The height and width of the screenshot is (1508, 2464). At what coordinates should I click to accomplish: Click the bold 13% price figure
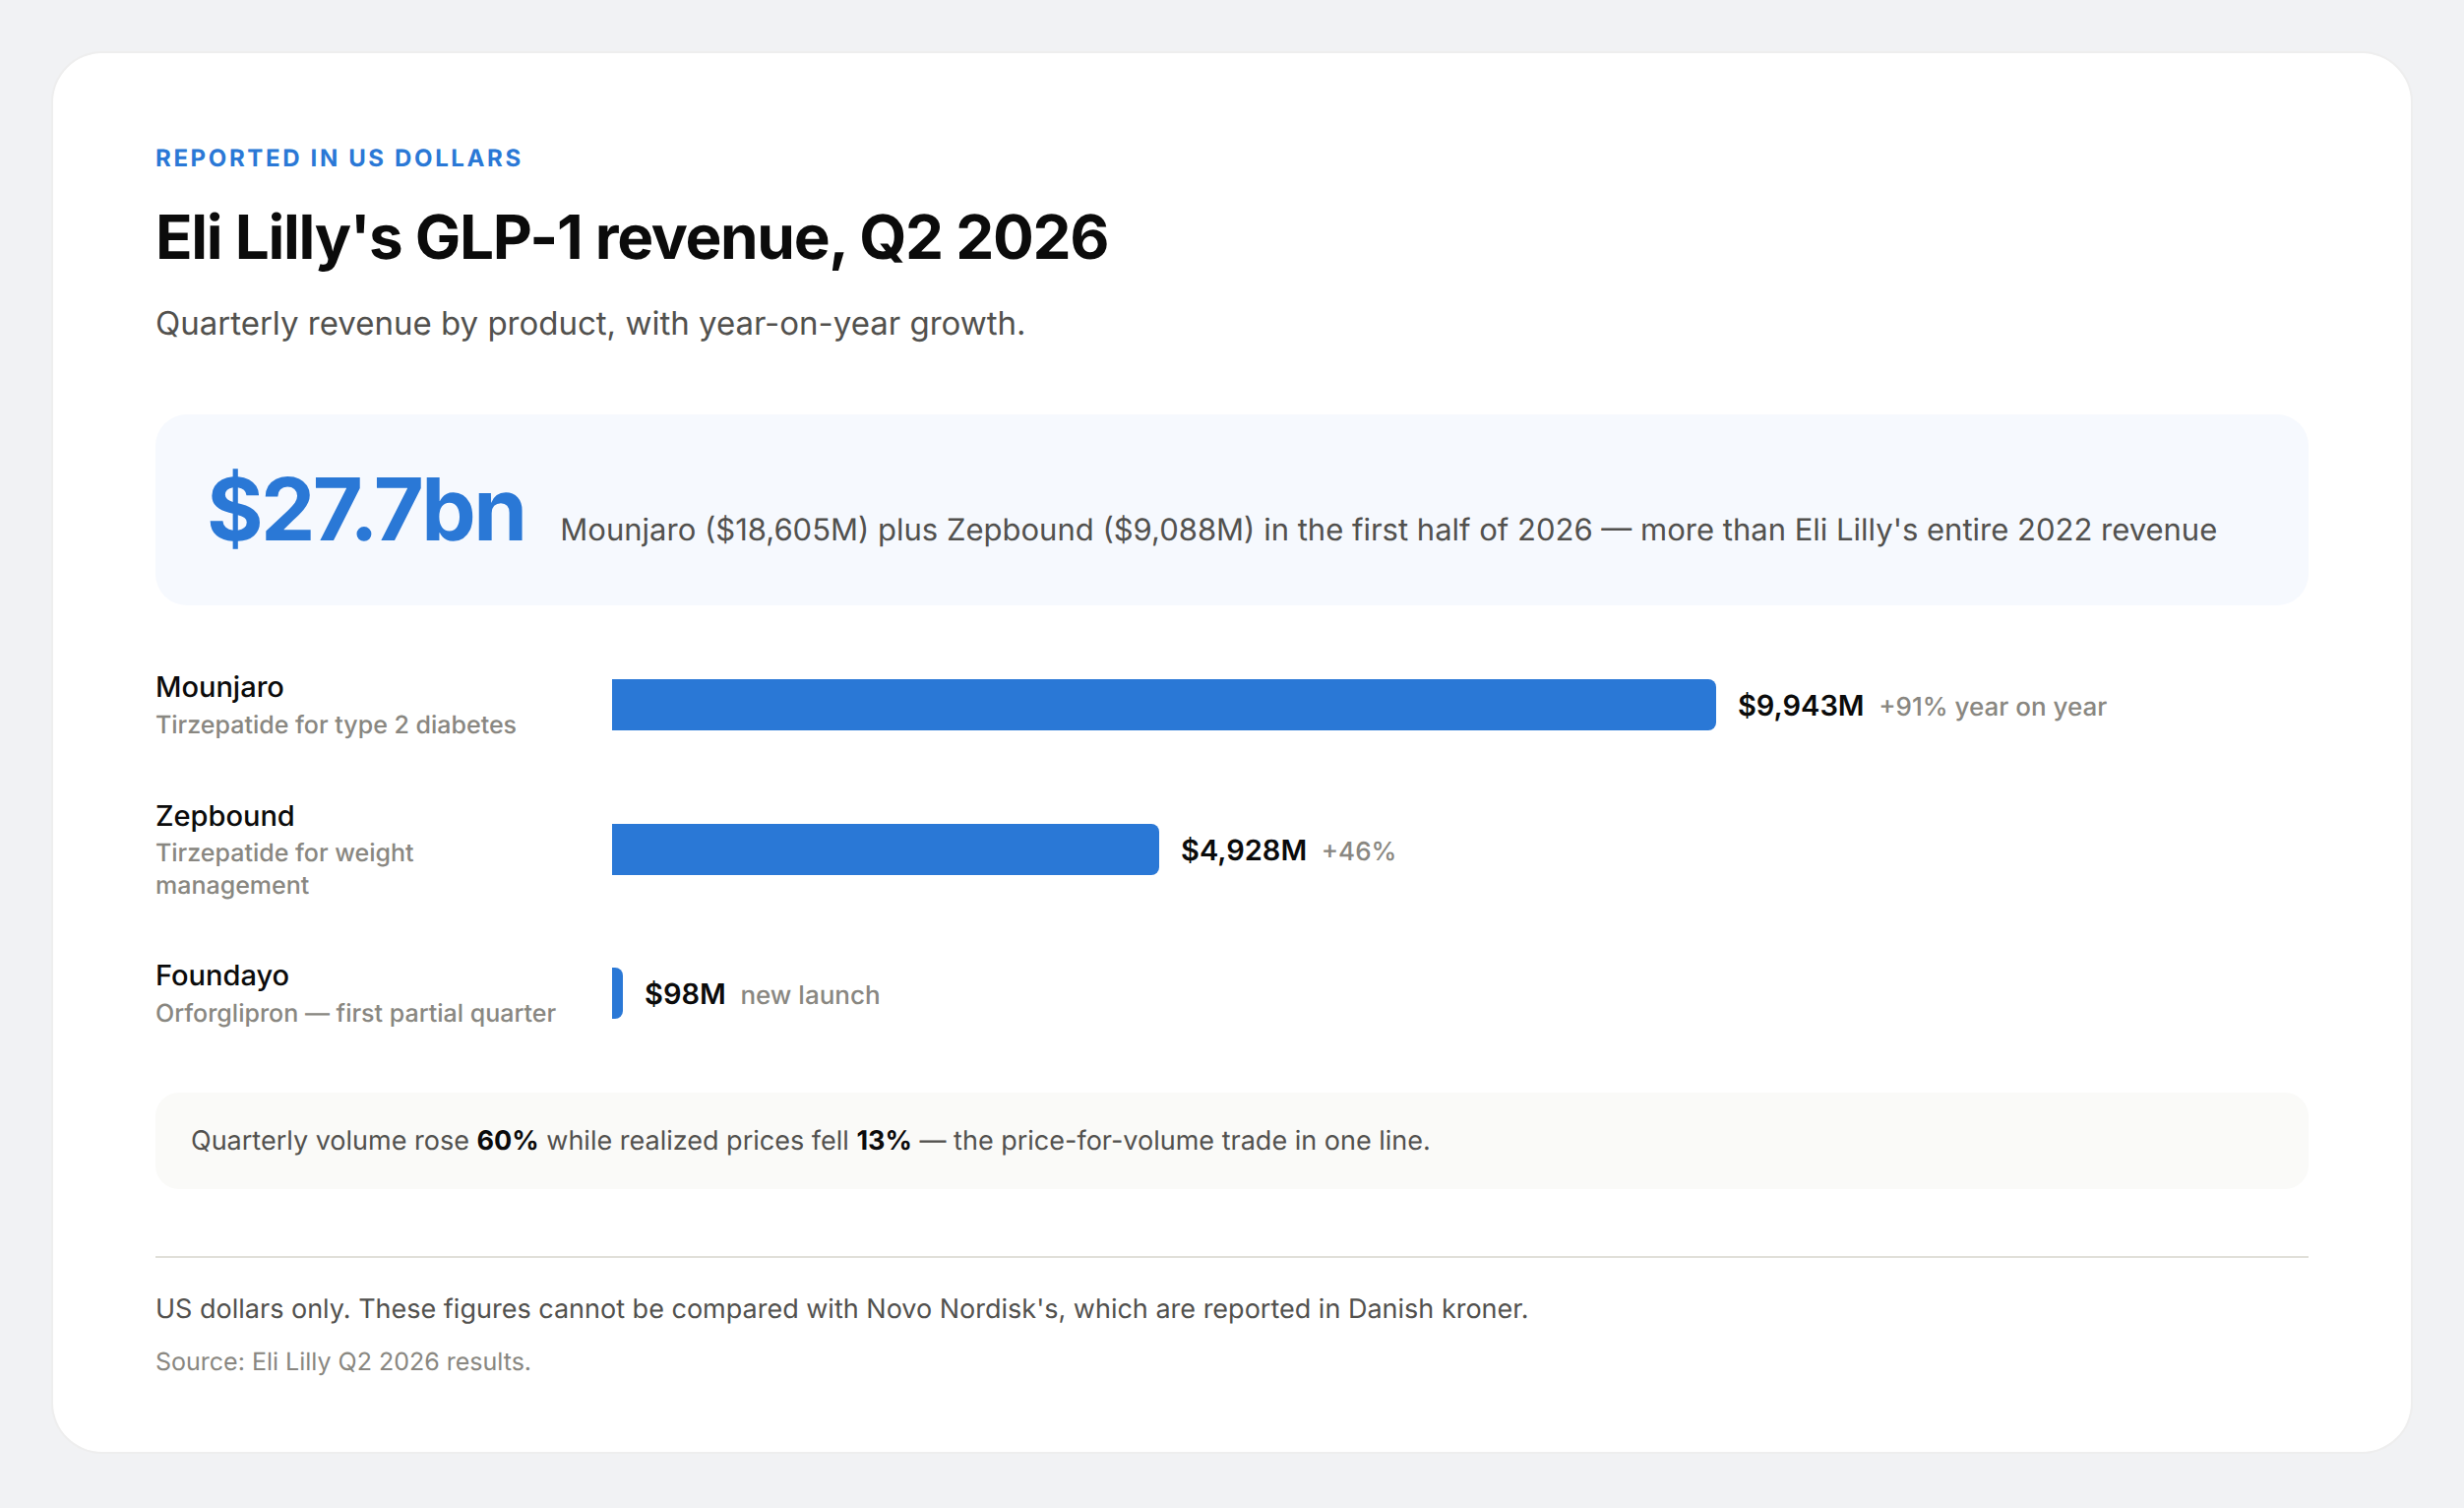click(883, 1141)
